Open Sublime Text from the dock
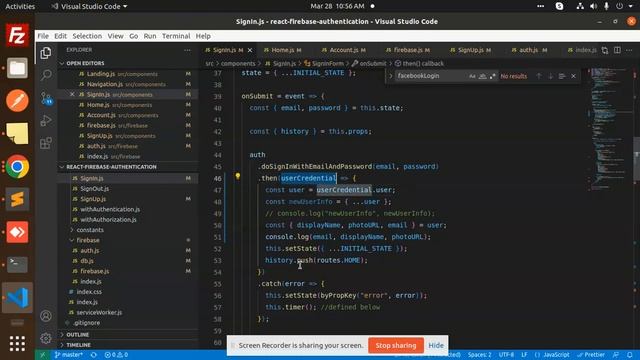 [17, 199]
